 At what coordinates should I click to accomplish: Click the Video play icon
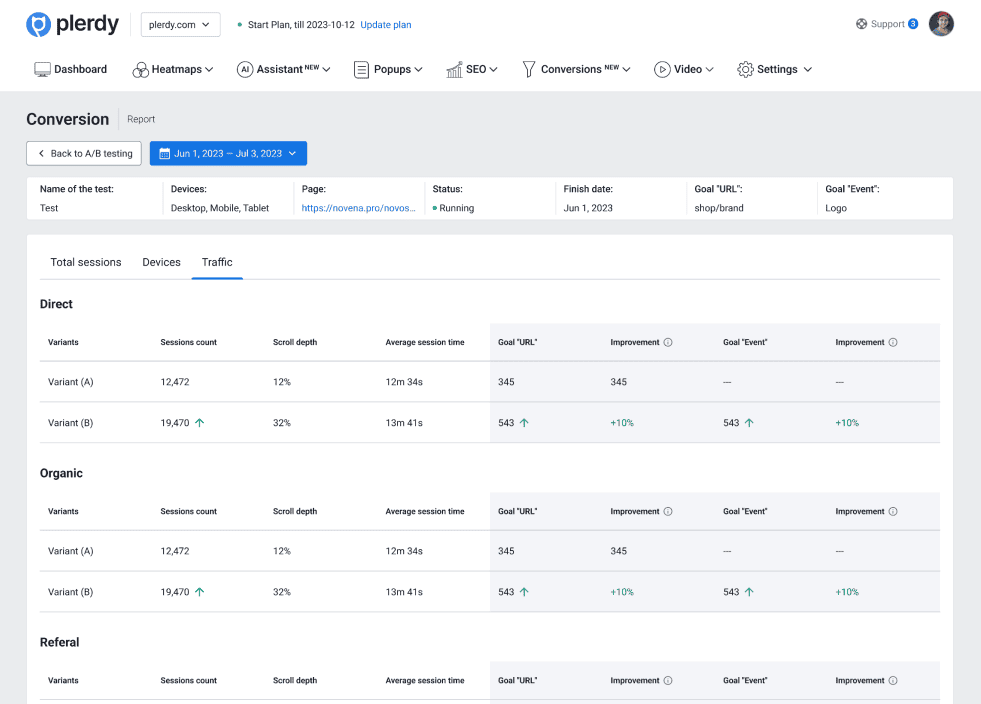pyautogui.click(x=662, y=70)
